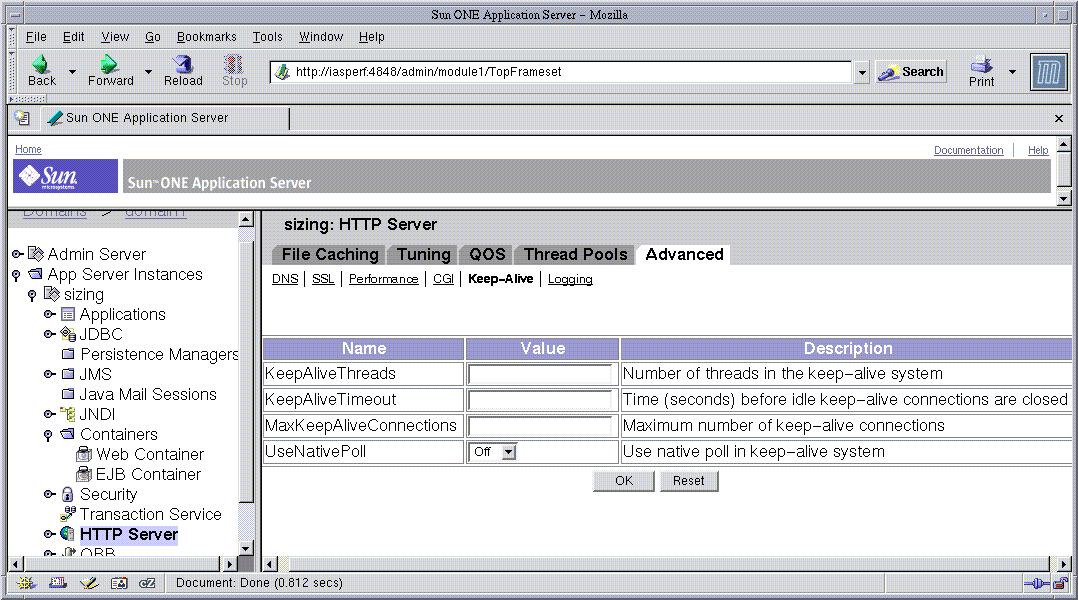Open Forward button history dropdown
Viewport: 1078px width, 600px height.
[148, 71]
